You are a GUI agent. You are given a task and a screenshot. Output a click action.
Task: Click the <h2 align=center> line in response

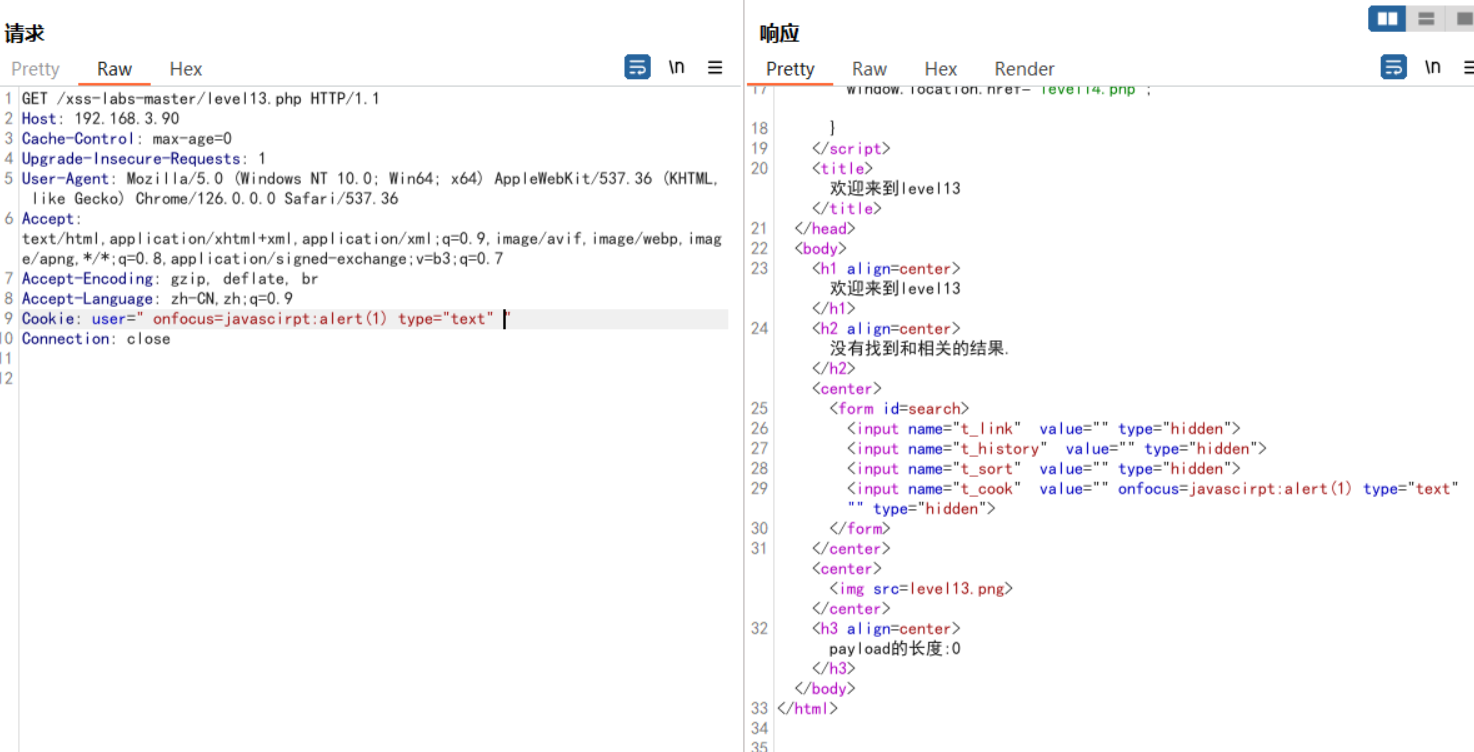(x=886, y=329)
